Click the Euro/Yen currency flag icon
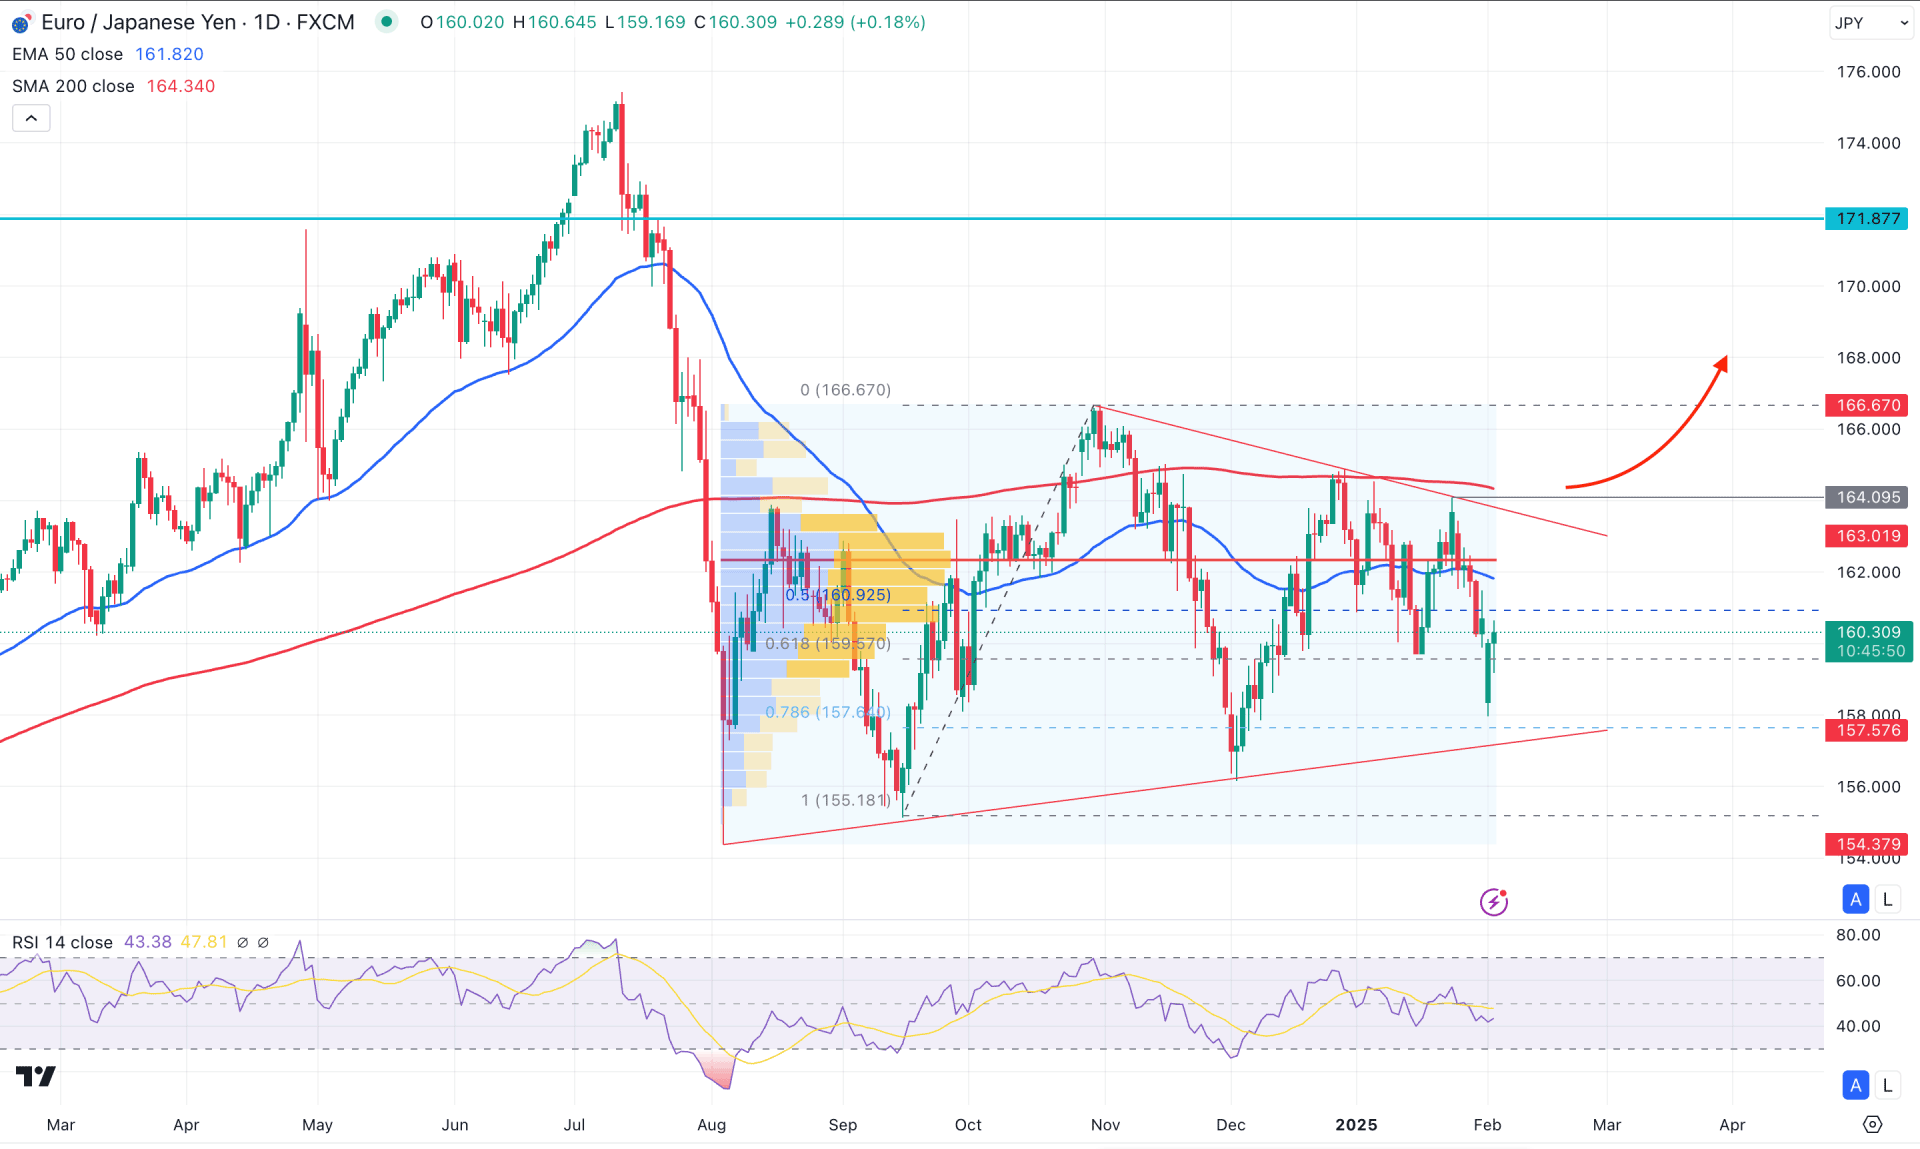This screenshot has width=1920, height=1149. coord(21,23)
